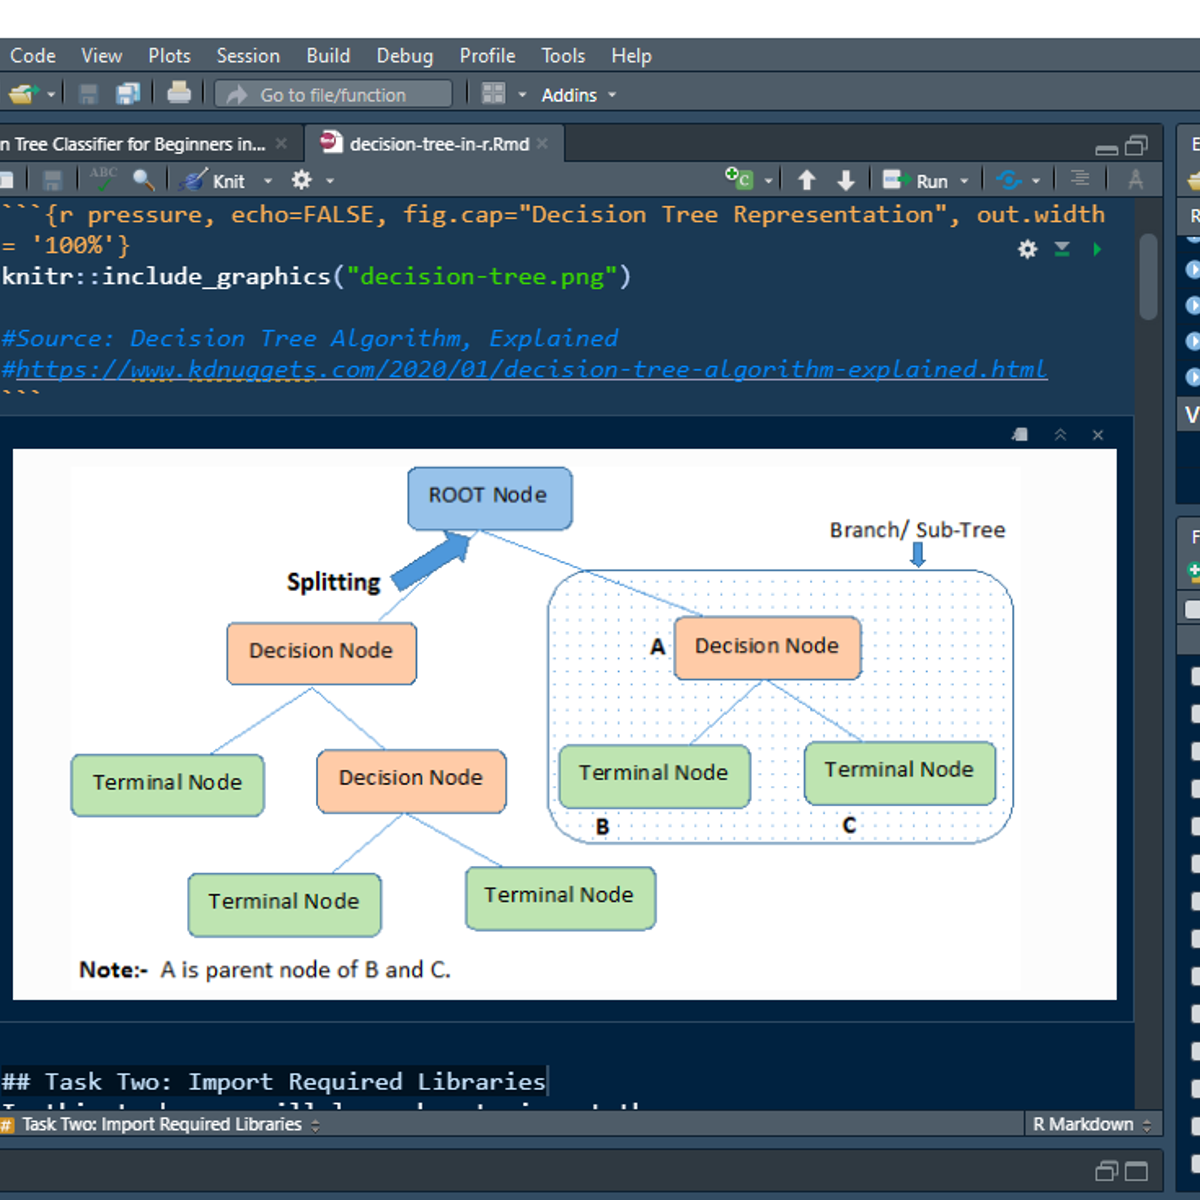Viewport: 1200px width, 1200px height.
Task: Toggle the document outline panel
Action: coord(1080,179)
